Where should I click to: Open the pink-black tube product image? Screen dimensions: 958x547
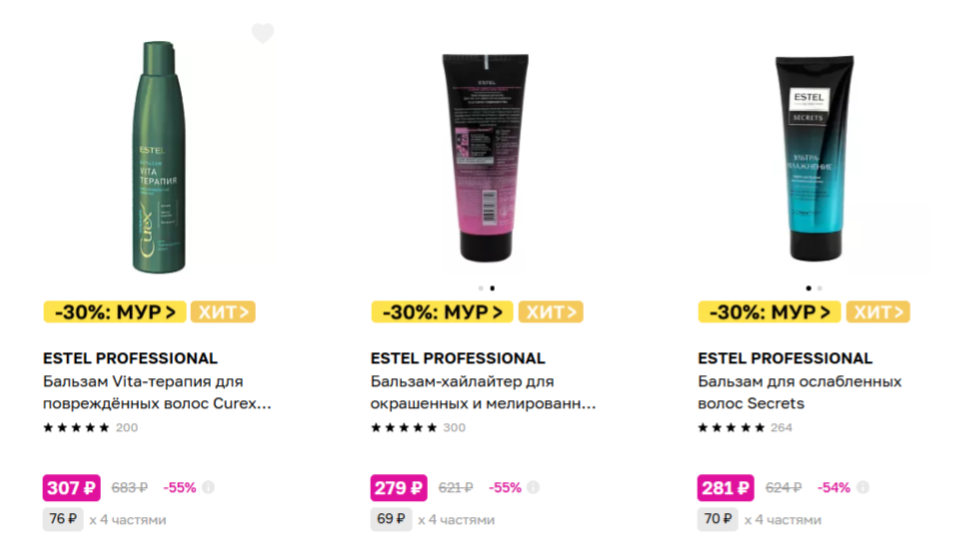(x=486, y=158)
